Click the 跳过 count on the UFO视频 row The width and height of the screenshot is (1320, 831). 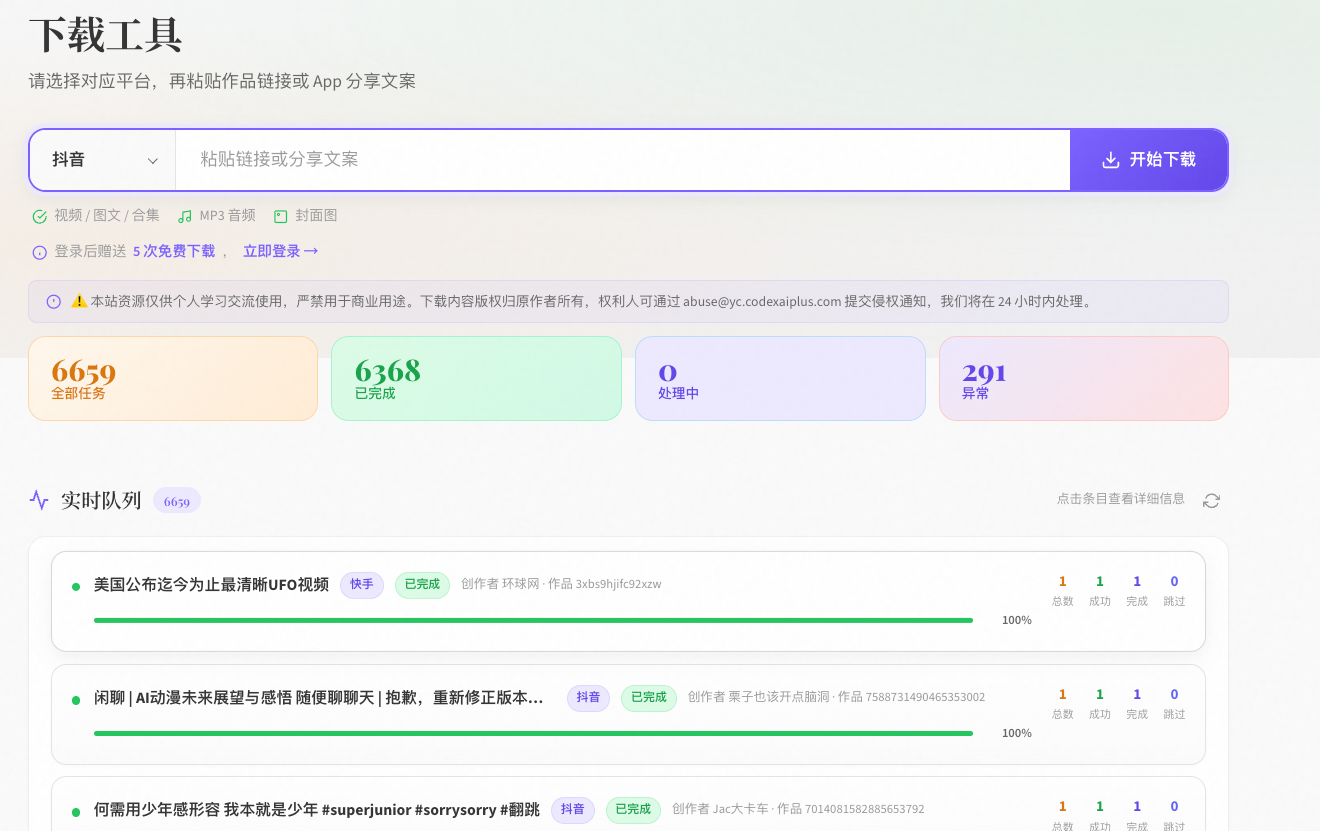[x=1174, y=590]
